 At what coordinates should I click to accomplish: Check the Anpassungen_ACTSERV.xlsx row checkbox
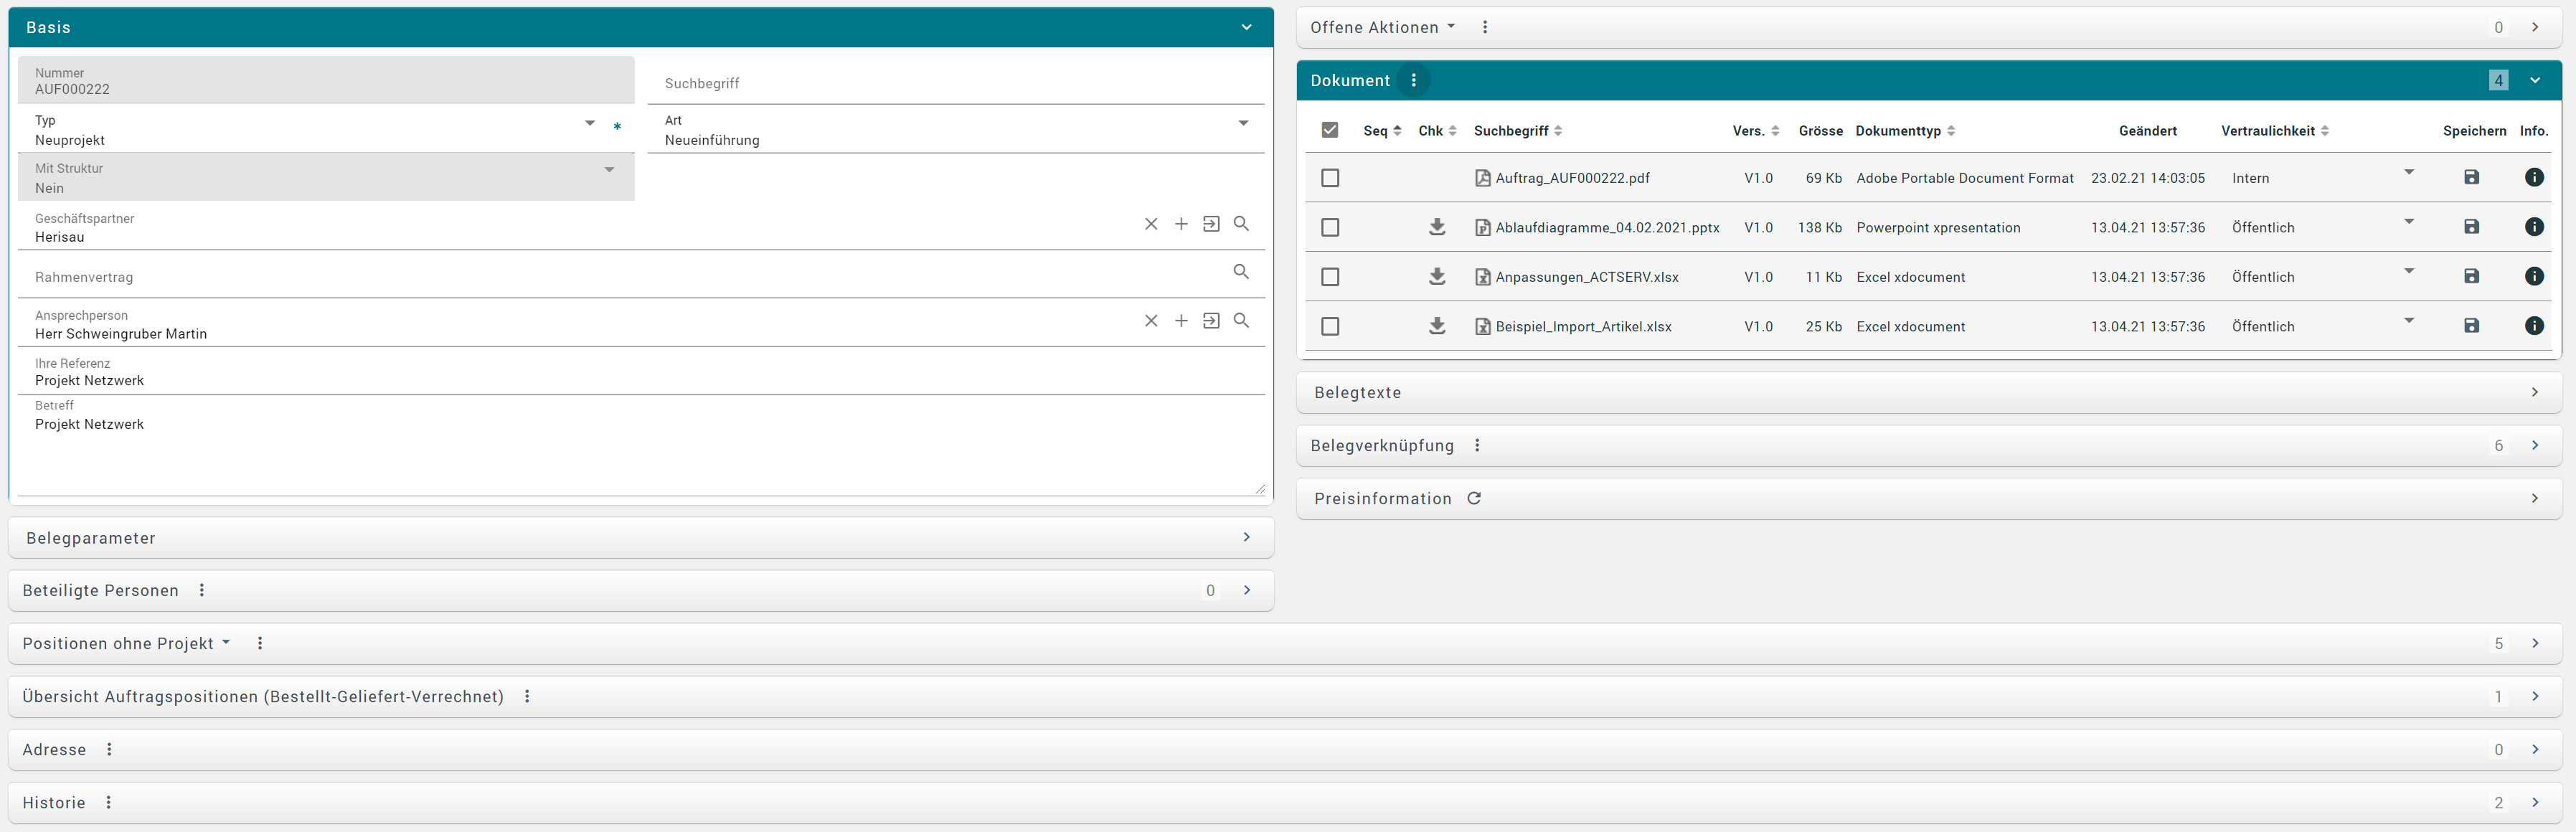click(x=1329, y=277)
